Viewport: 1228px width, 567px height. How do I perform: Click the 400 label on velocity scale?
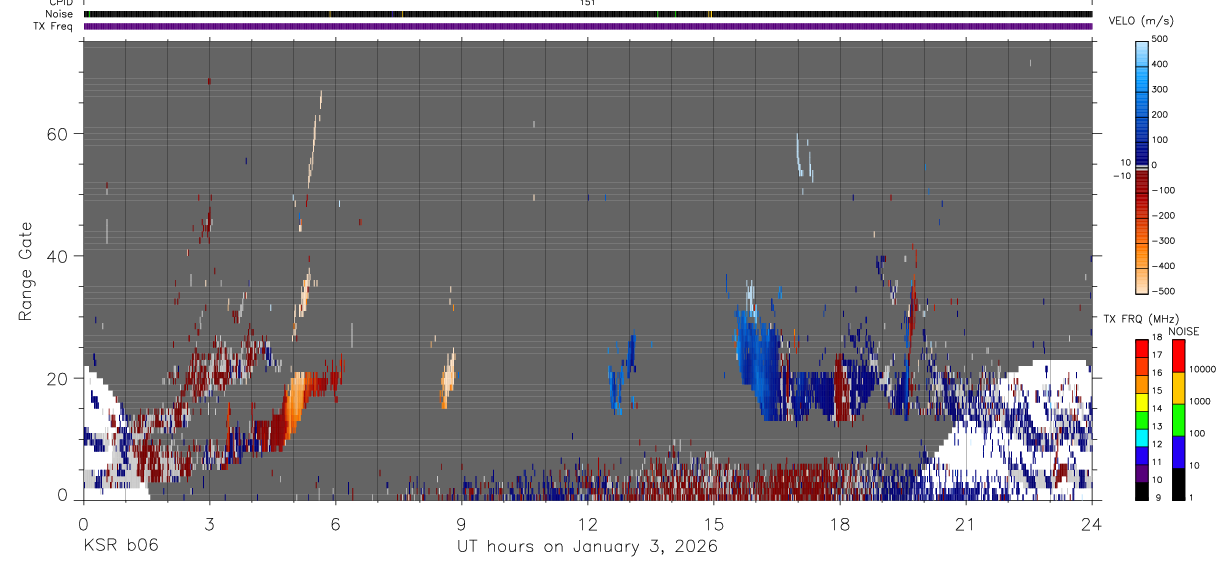(x=1160, y=64)
